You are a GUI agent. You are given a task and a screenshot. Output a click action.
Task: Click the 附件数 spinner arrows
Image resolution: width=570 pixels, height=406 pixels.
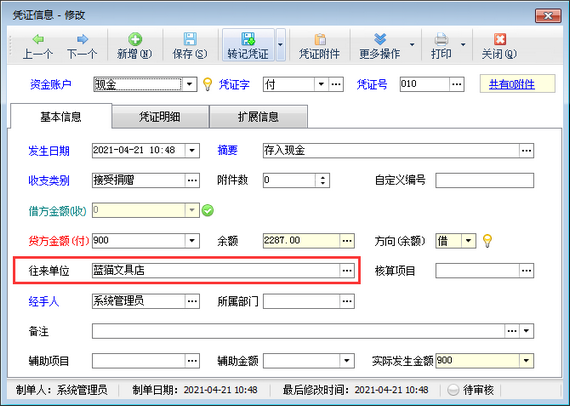pos(322,180)
